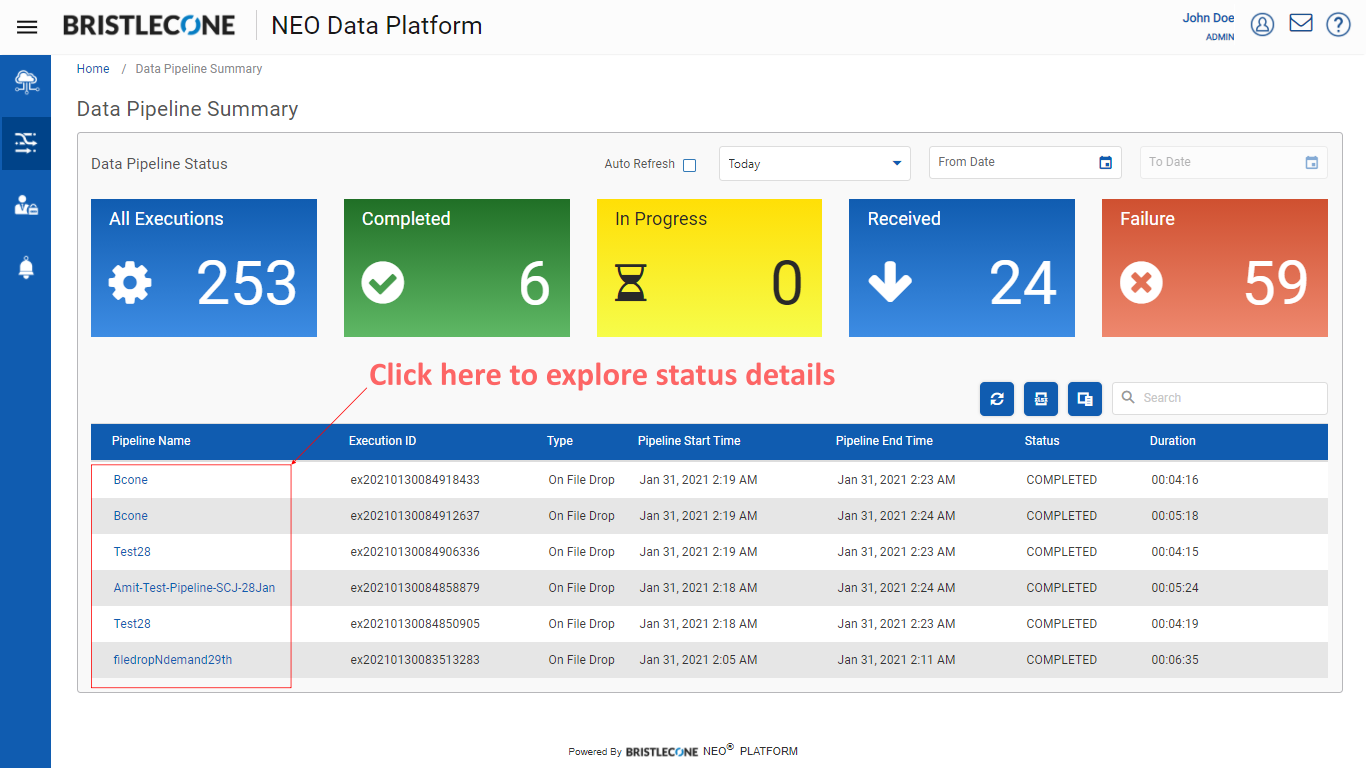1366x768 pixels.
Task: Click Data Pipeline Summary breadcrumb text
Action: (x=199, y=69)
